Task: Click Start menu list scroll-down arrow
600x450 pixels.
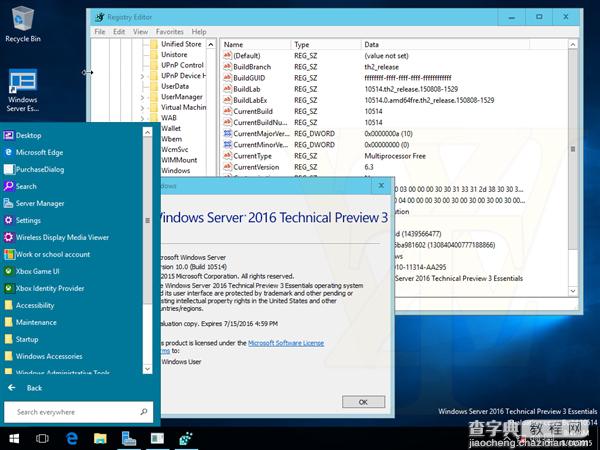Action: [x=147, y=369]
